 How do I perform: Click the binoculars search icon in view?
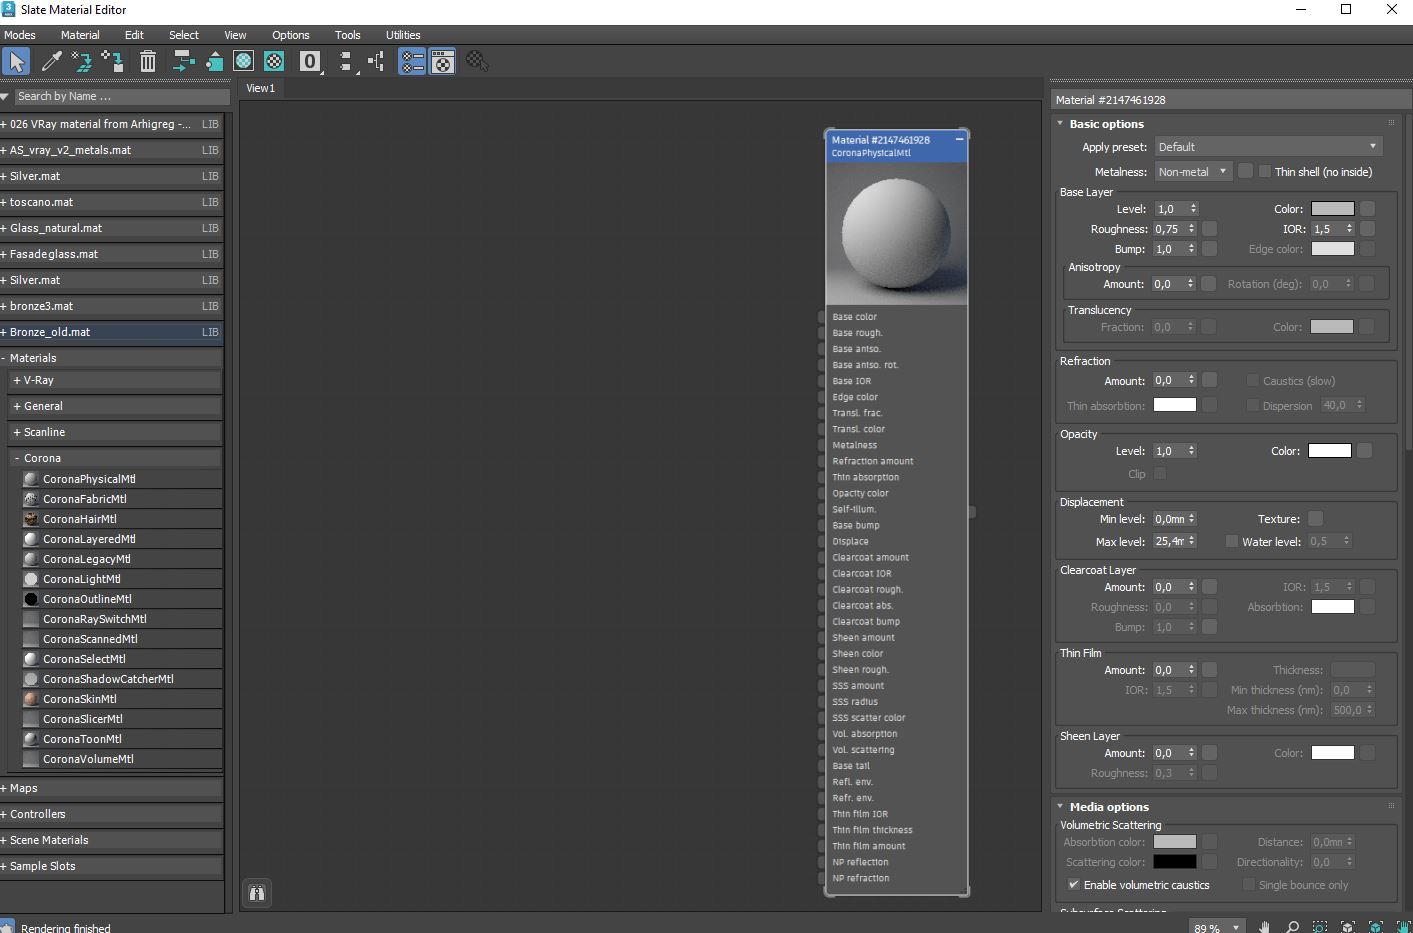(x=257, y=893)
